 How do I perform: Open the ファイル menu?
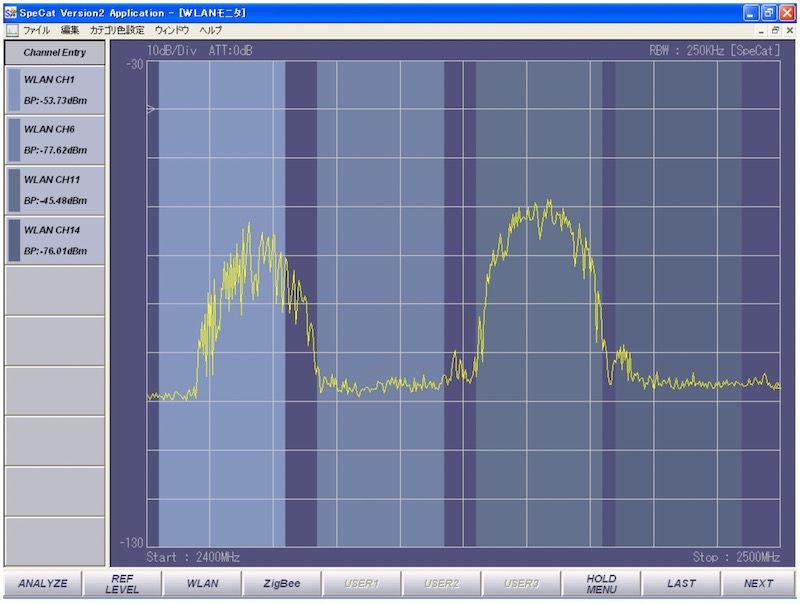(x=36, y=30)
